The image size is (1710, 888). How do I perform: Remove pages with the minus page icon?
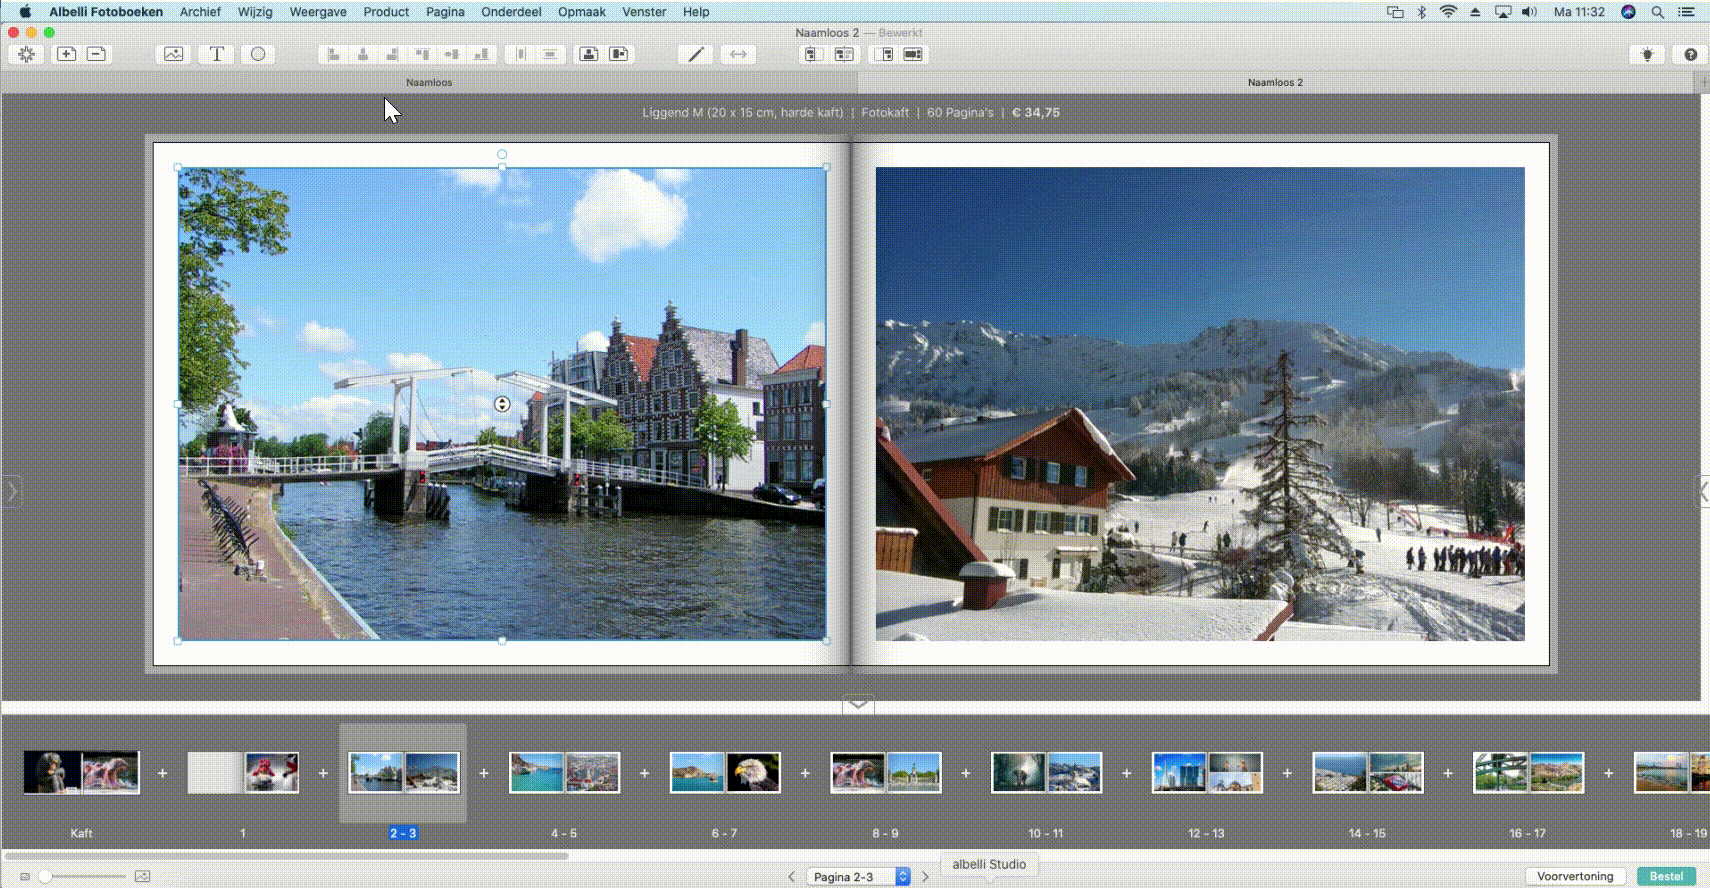tap(97, 54)
